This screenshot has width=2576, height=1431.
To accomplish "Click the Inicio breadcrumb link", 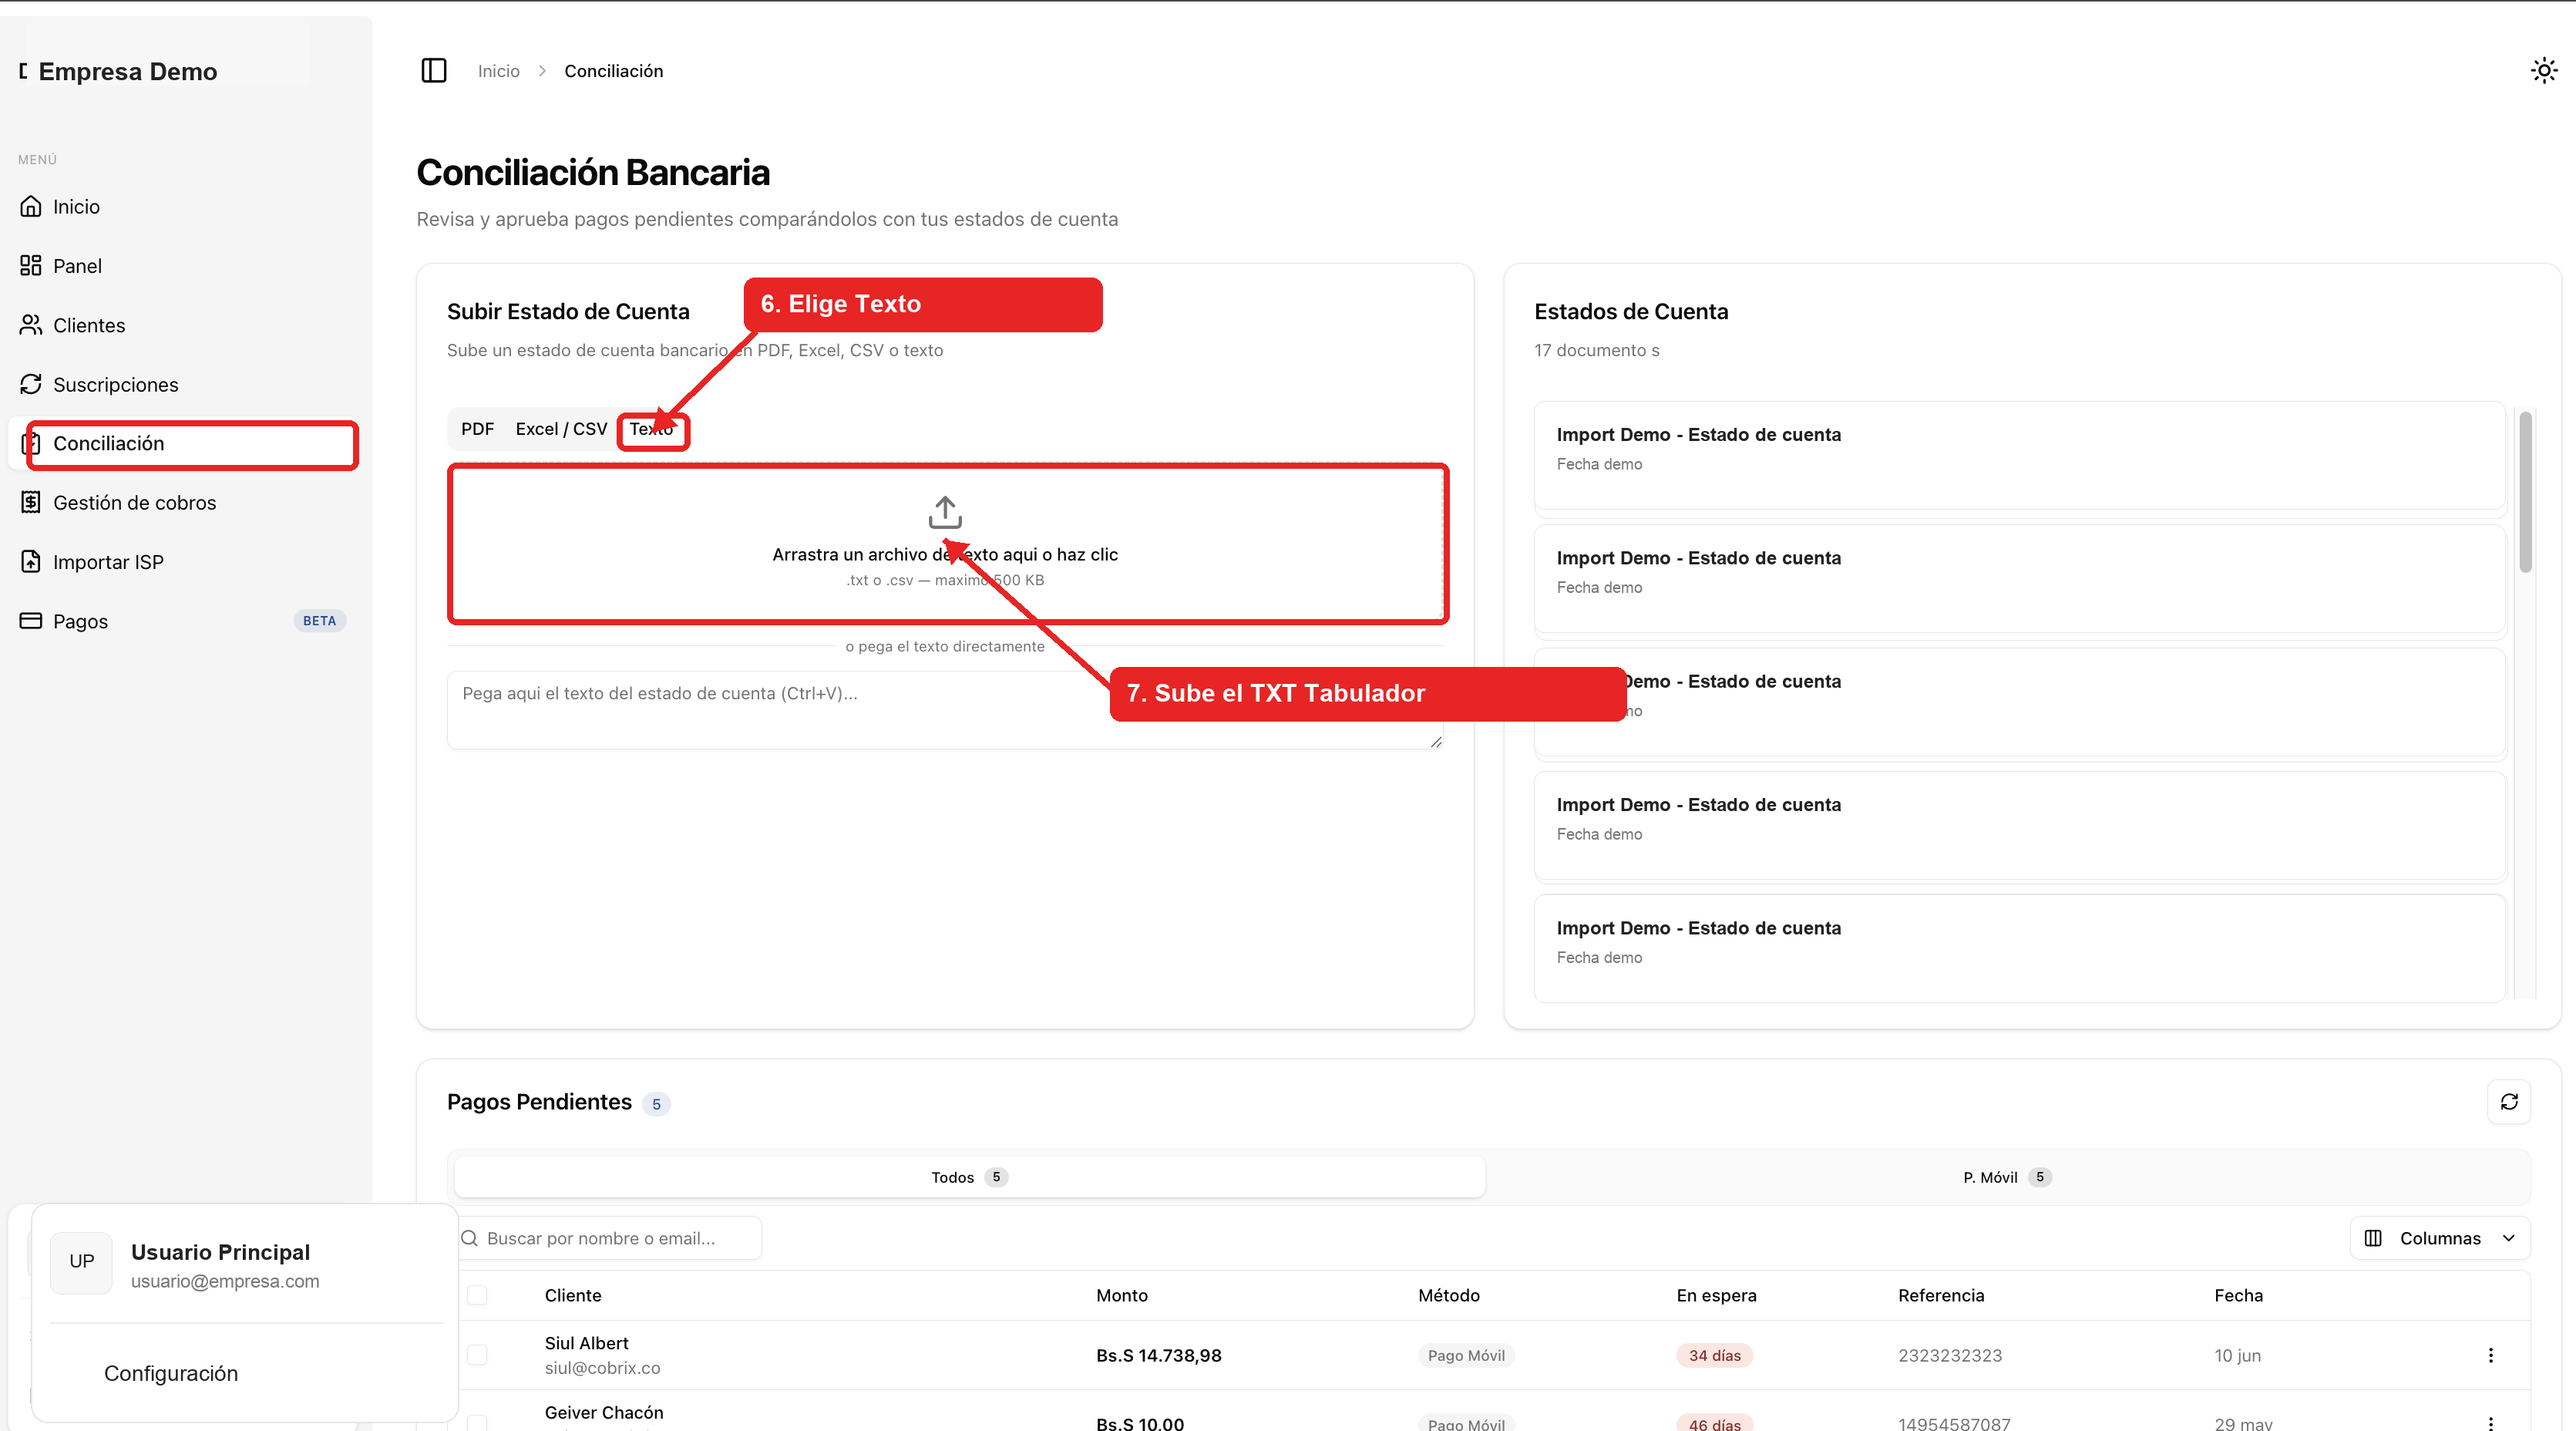I will pyautogui.click(x=498, y=71).
